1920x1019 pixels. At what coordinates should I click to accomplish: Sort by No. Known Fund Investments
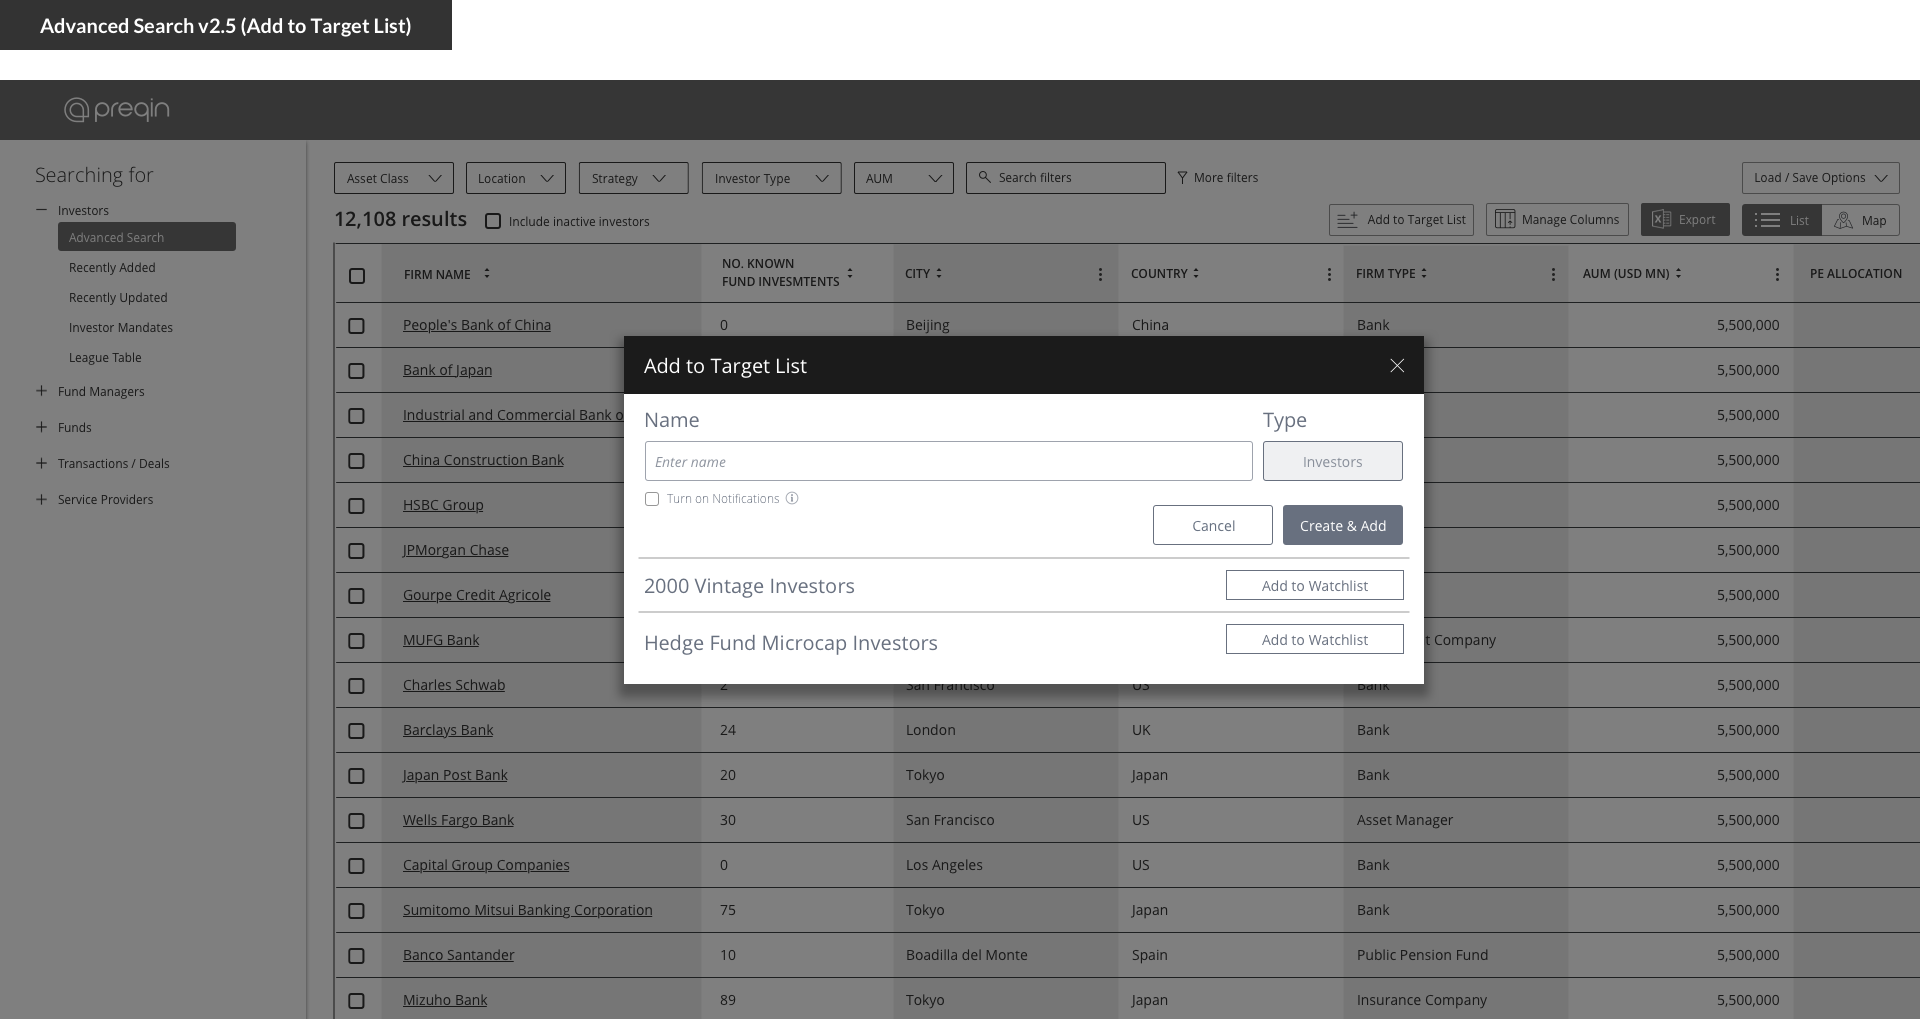point(850,273)
